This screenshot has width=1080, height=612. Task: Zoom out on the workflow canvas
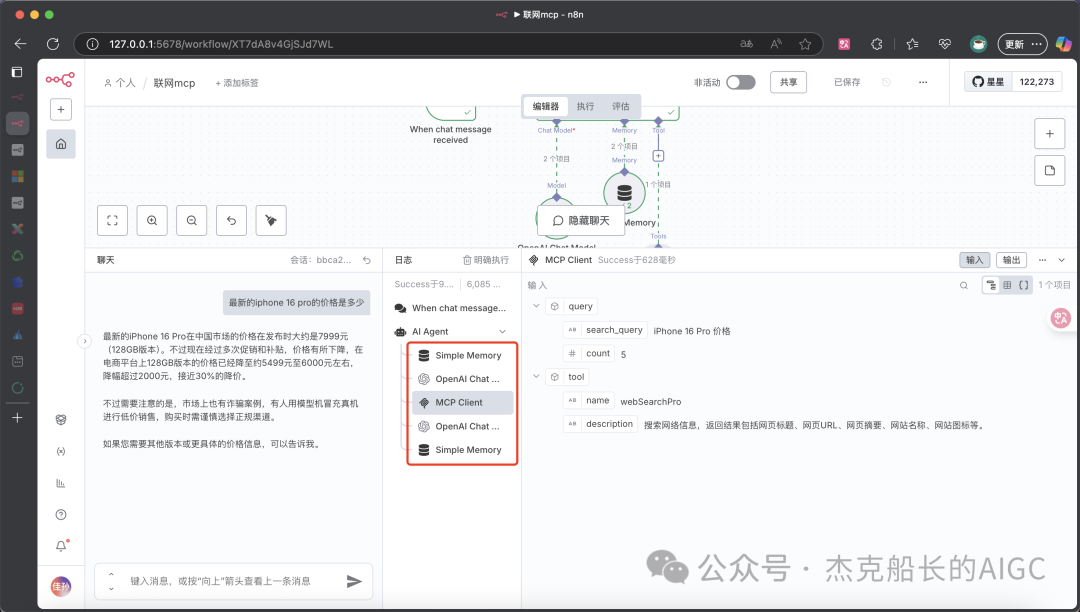tap(191, 220)
